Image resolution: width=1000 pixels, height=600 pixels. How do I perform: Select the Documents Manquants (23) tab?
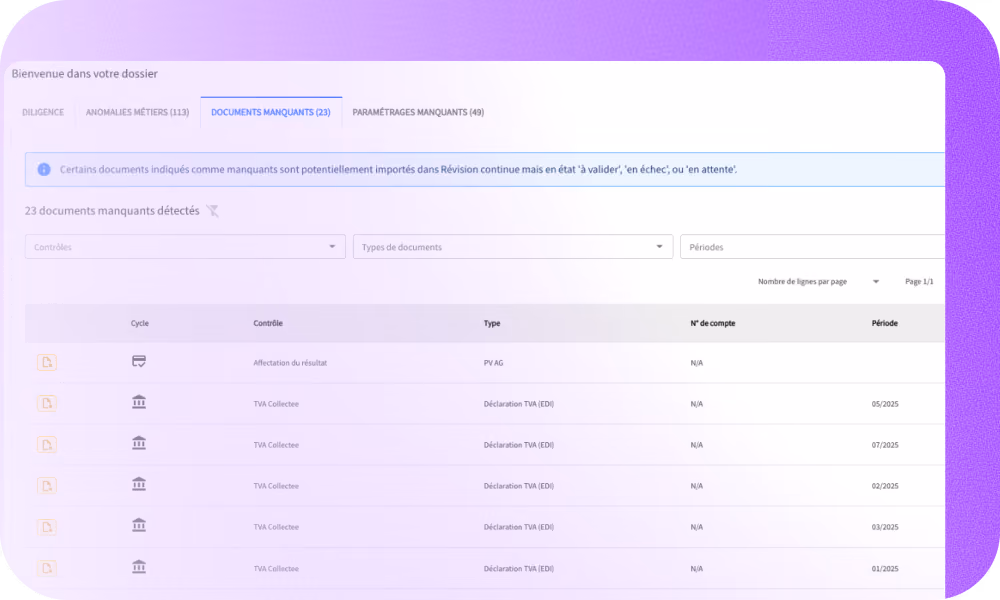pos(271,112)
